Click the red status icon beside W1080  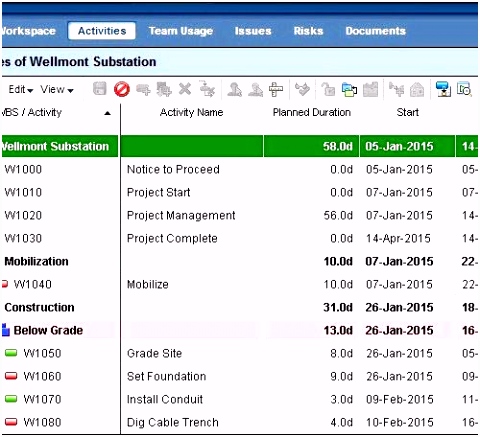[x=11, y=422]
